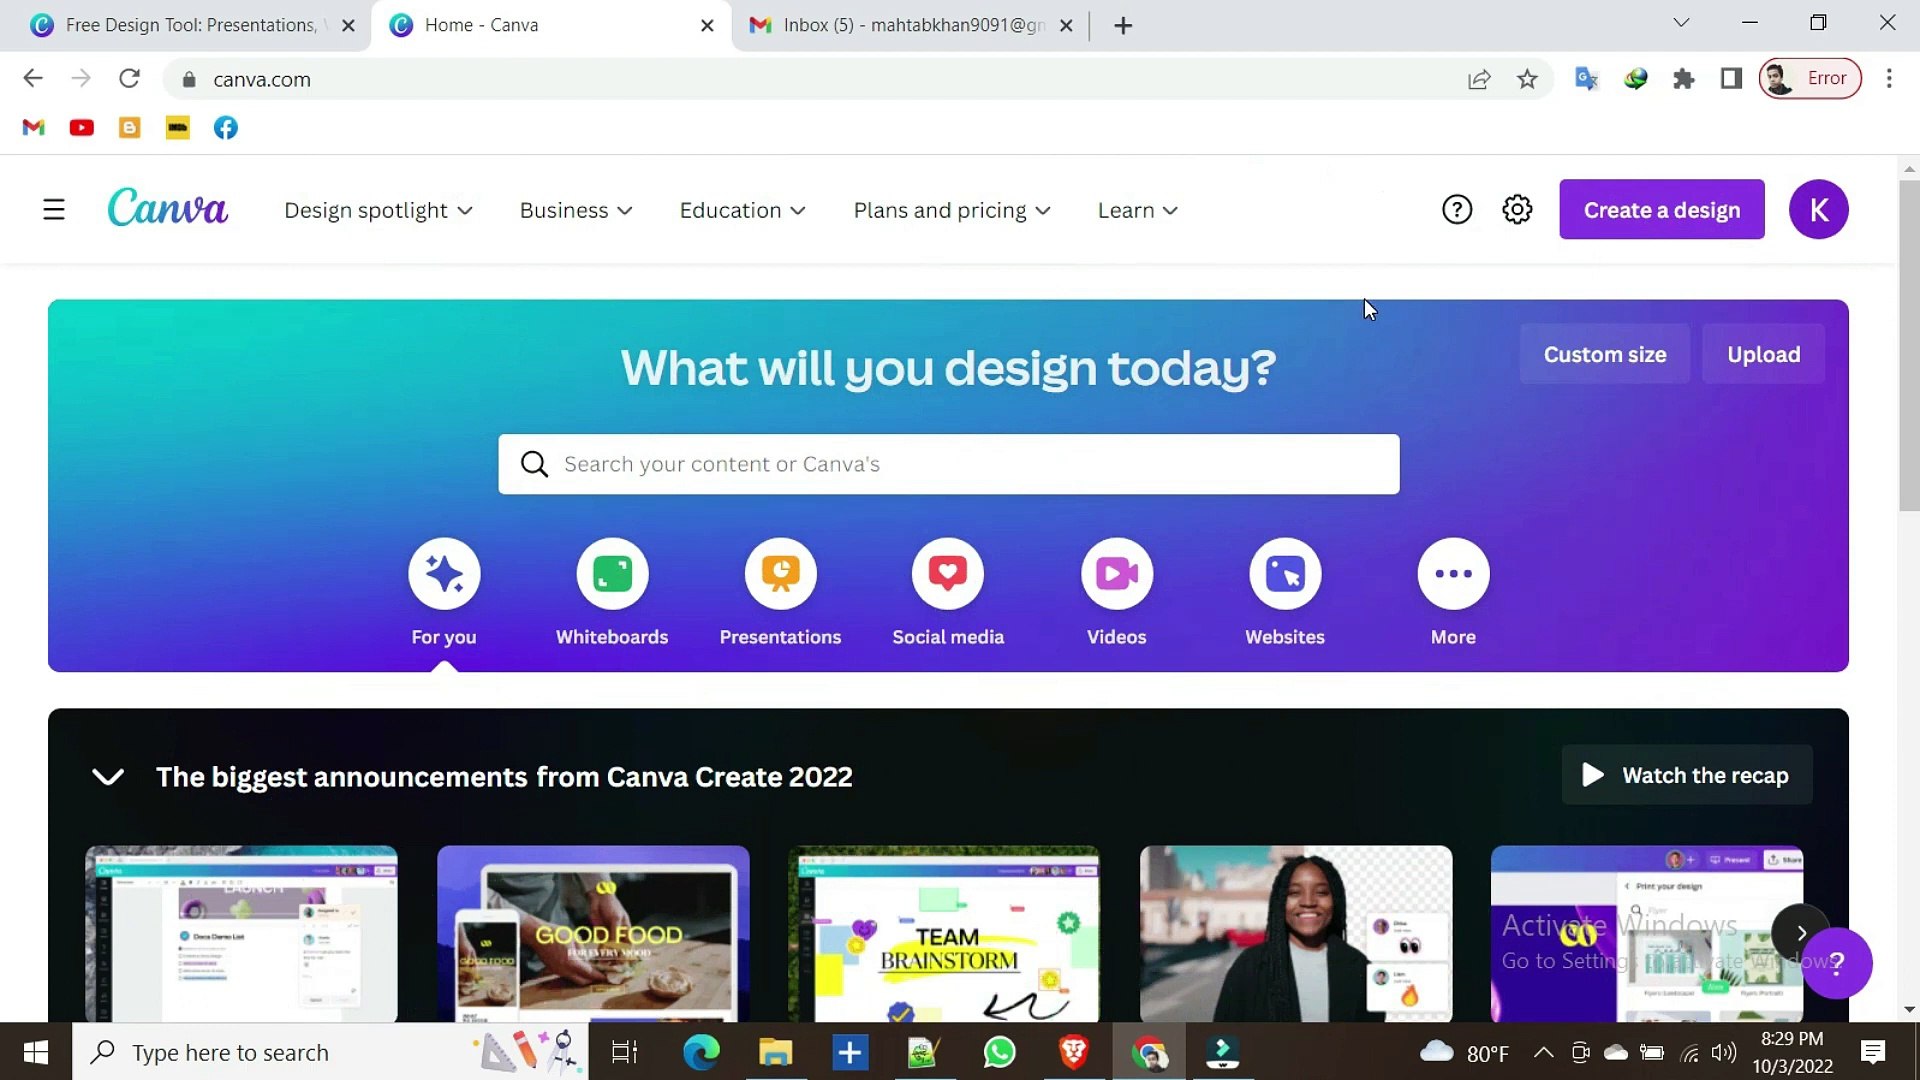The width and height of the screenshot is (1920, 1080).
Task: Click the Social media icon
Action: click(948, 573)
